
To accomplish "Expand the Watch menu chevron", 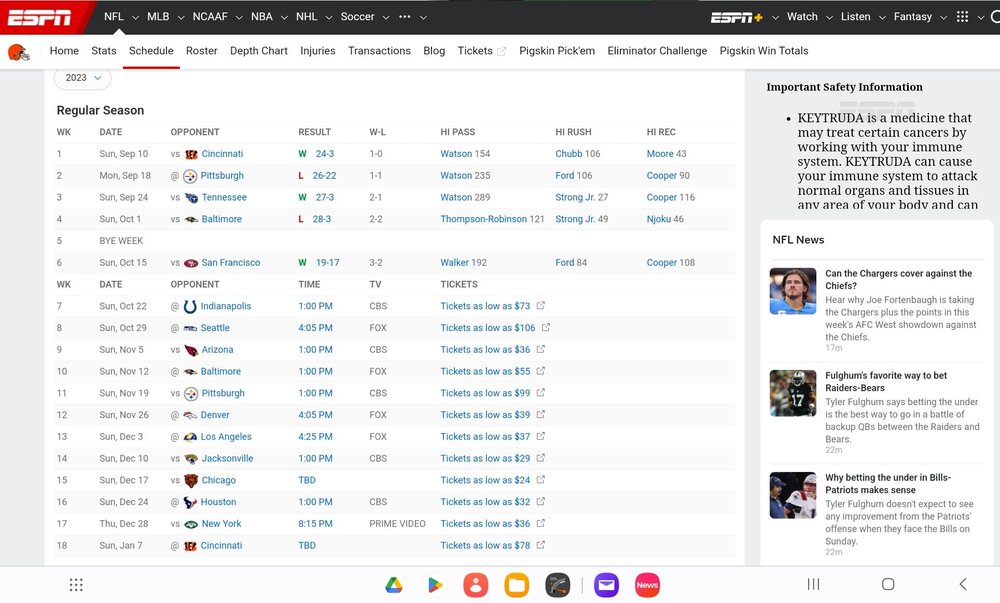I will pyautogui.click(x=829, y=18).
